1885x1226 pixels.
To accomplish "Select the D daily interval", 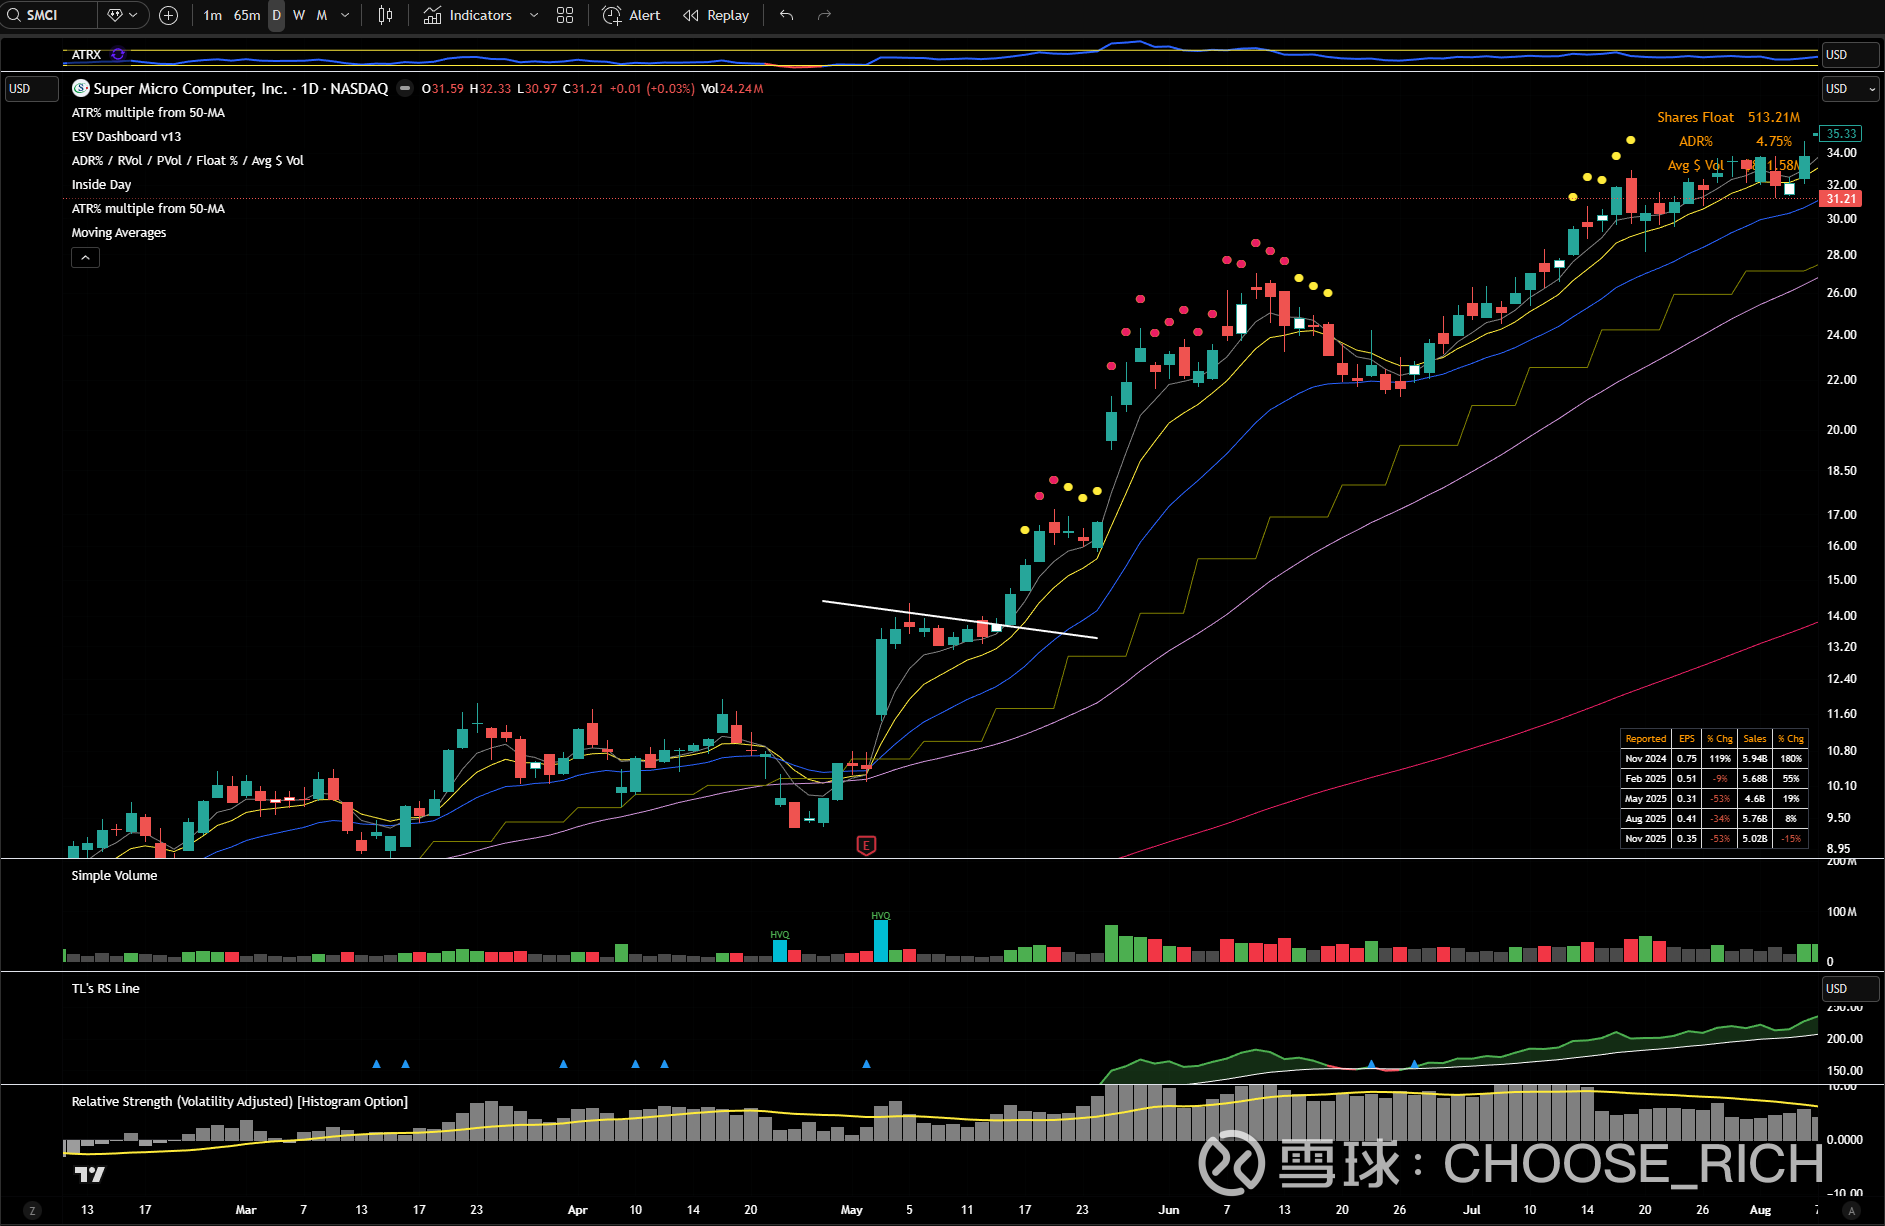I will [x=276, y=15].
